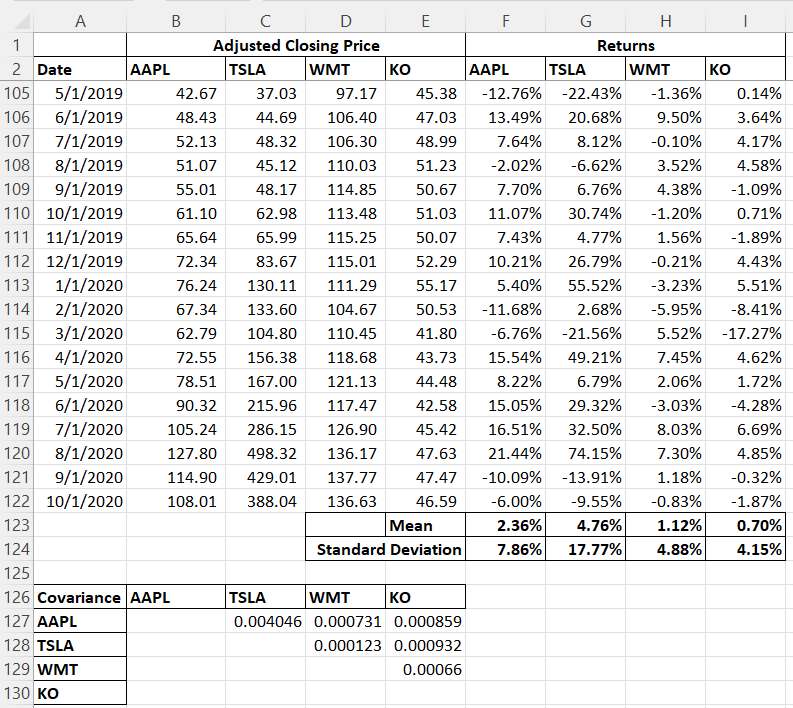Screen dimensions: 793x708
Task: Select covariance value 0.000731
Action: (x=345, y=622)
